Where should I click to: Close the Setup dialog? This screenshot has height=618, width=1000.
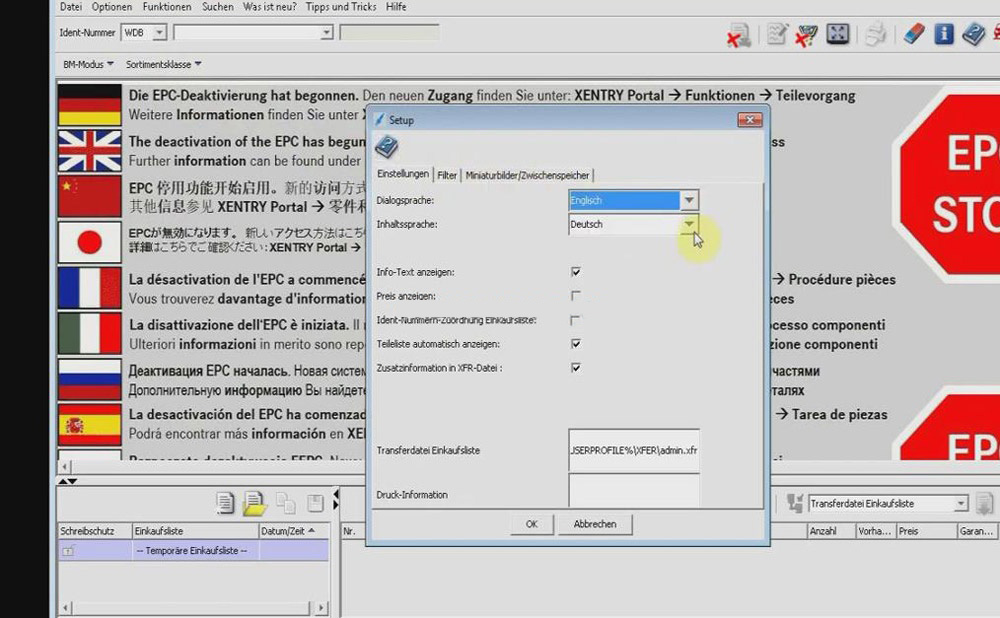point(750,120)
